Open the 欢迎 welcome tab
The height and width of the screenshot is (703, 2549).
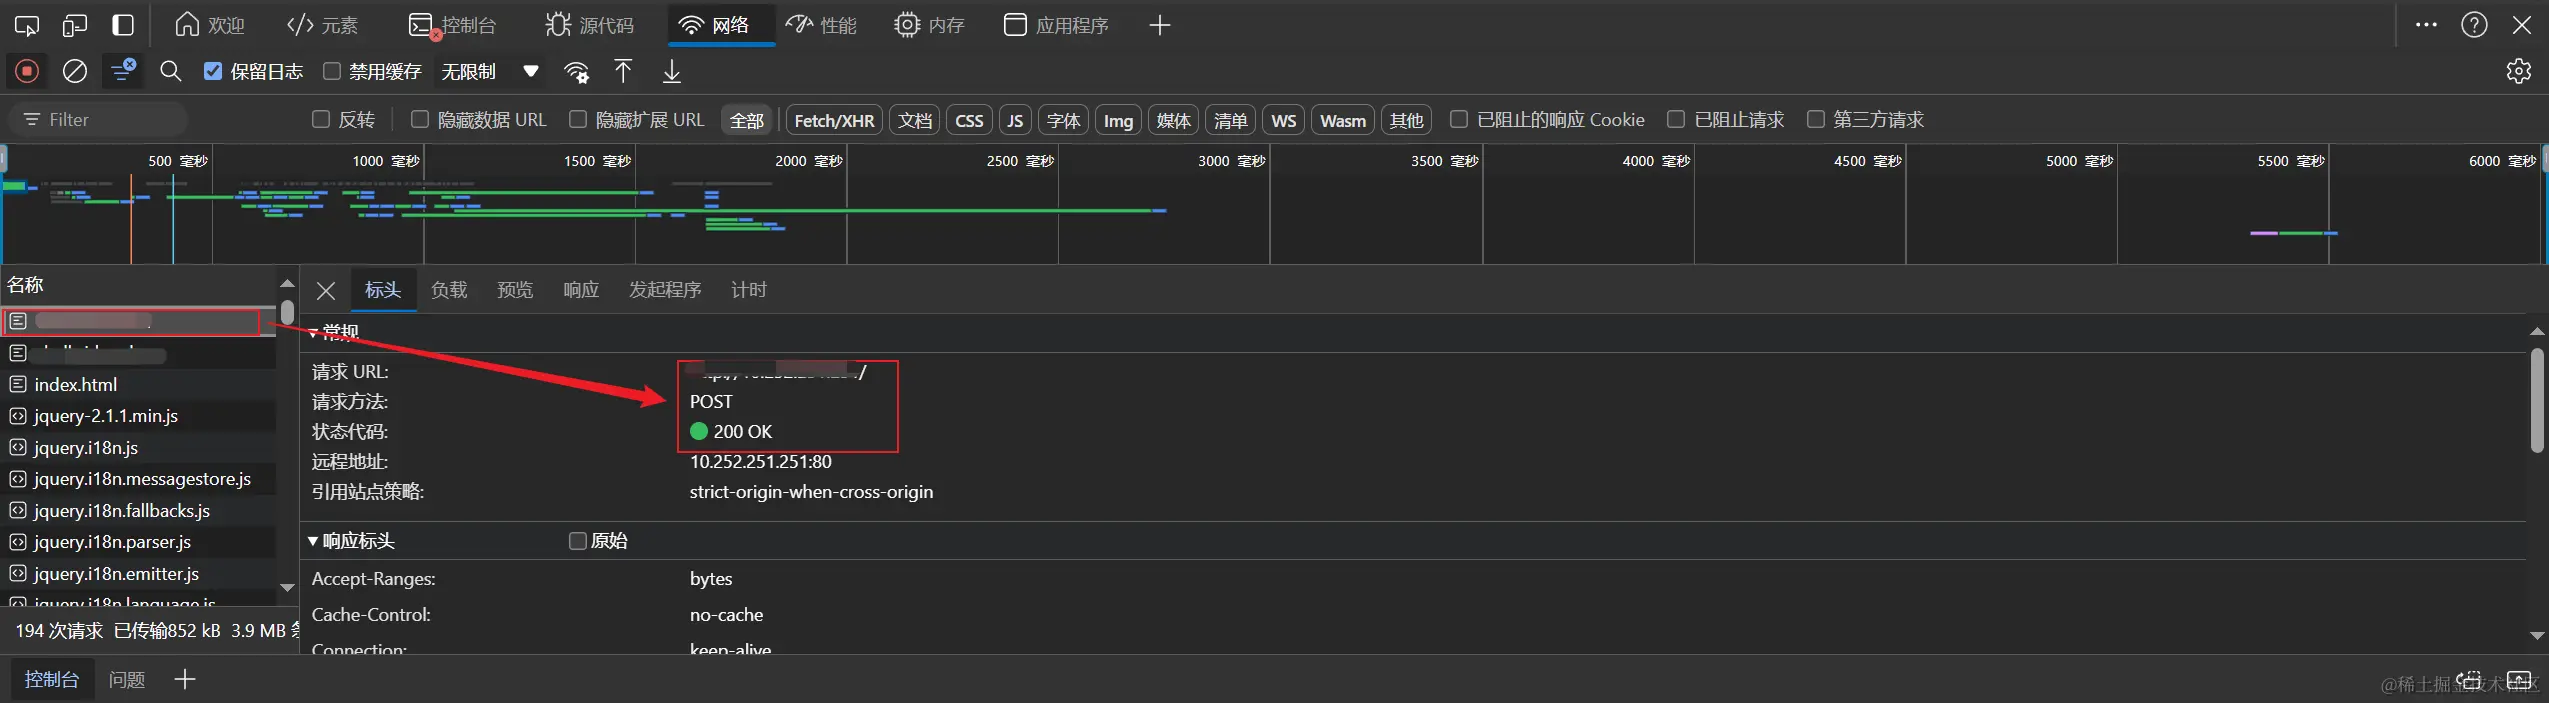210,25
